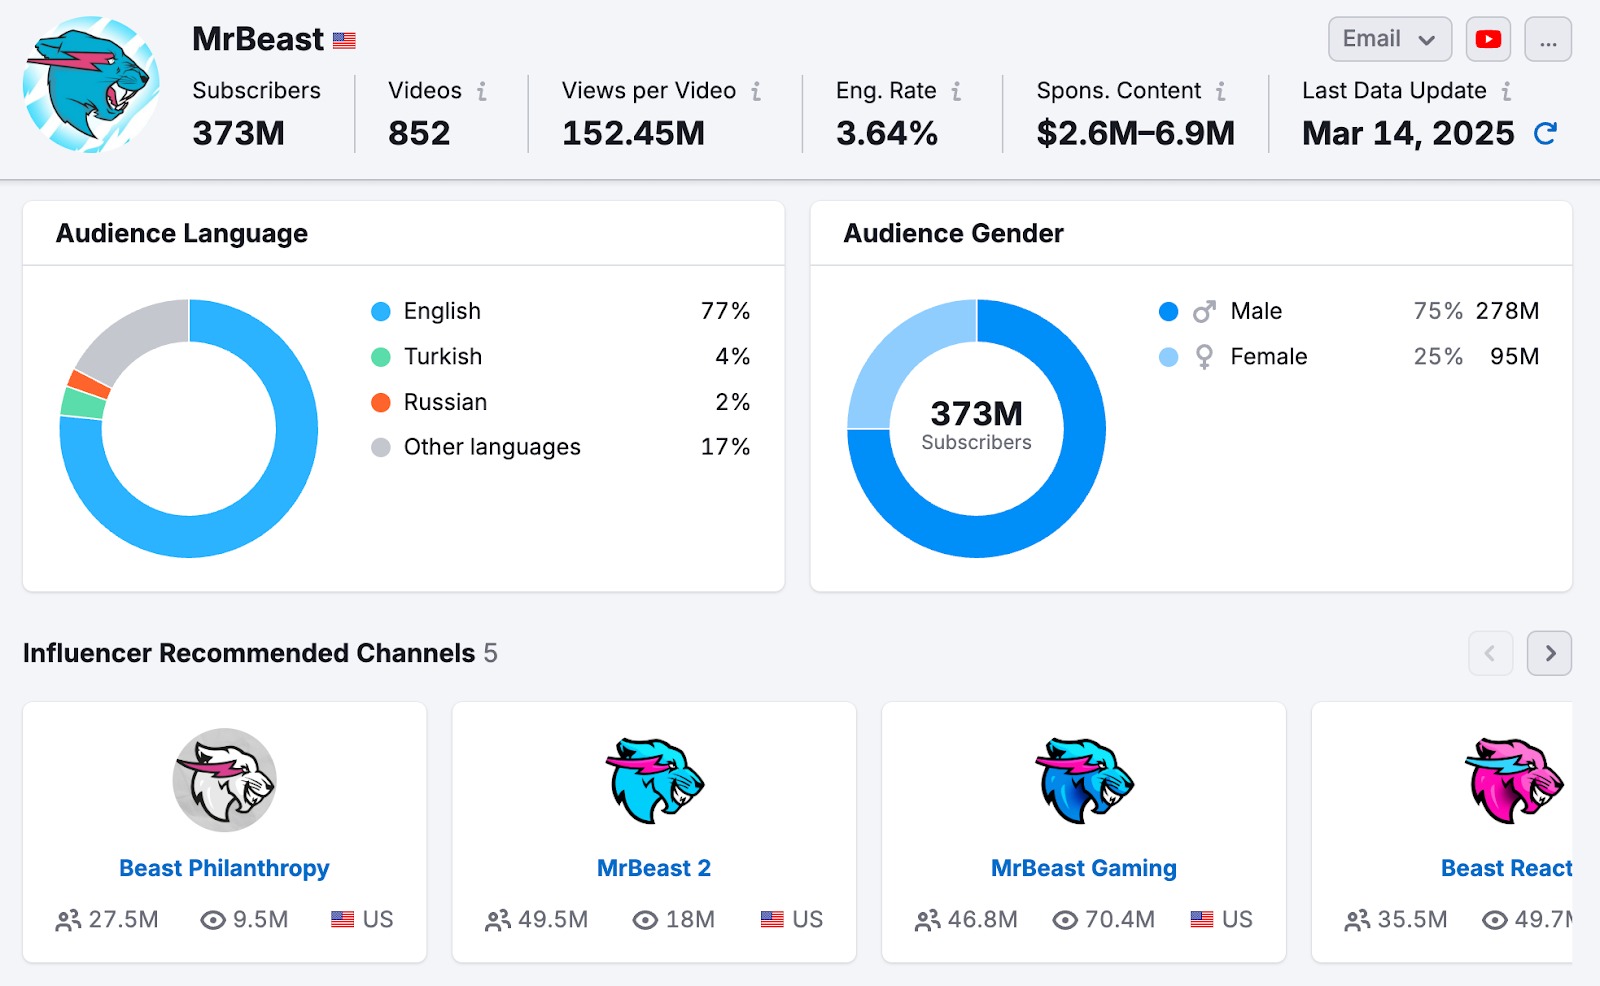Click MrBeast Gaming subscribers icon
Image resolution: width=1600 pixels, height=986 pixels.
(928, 920)
